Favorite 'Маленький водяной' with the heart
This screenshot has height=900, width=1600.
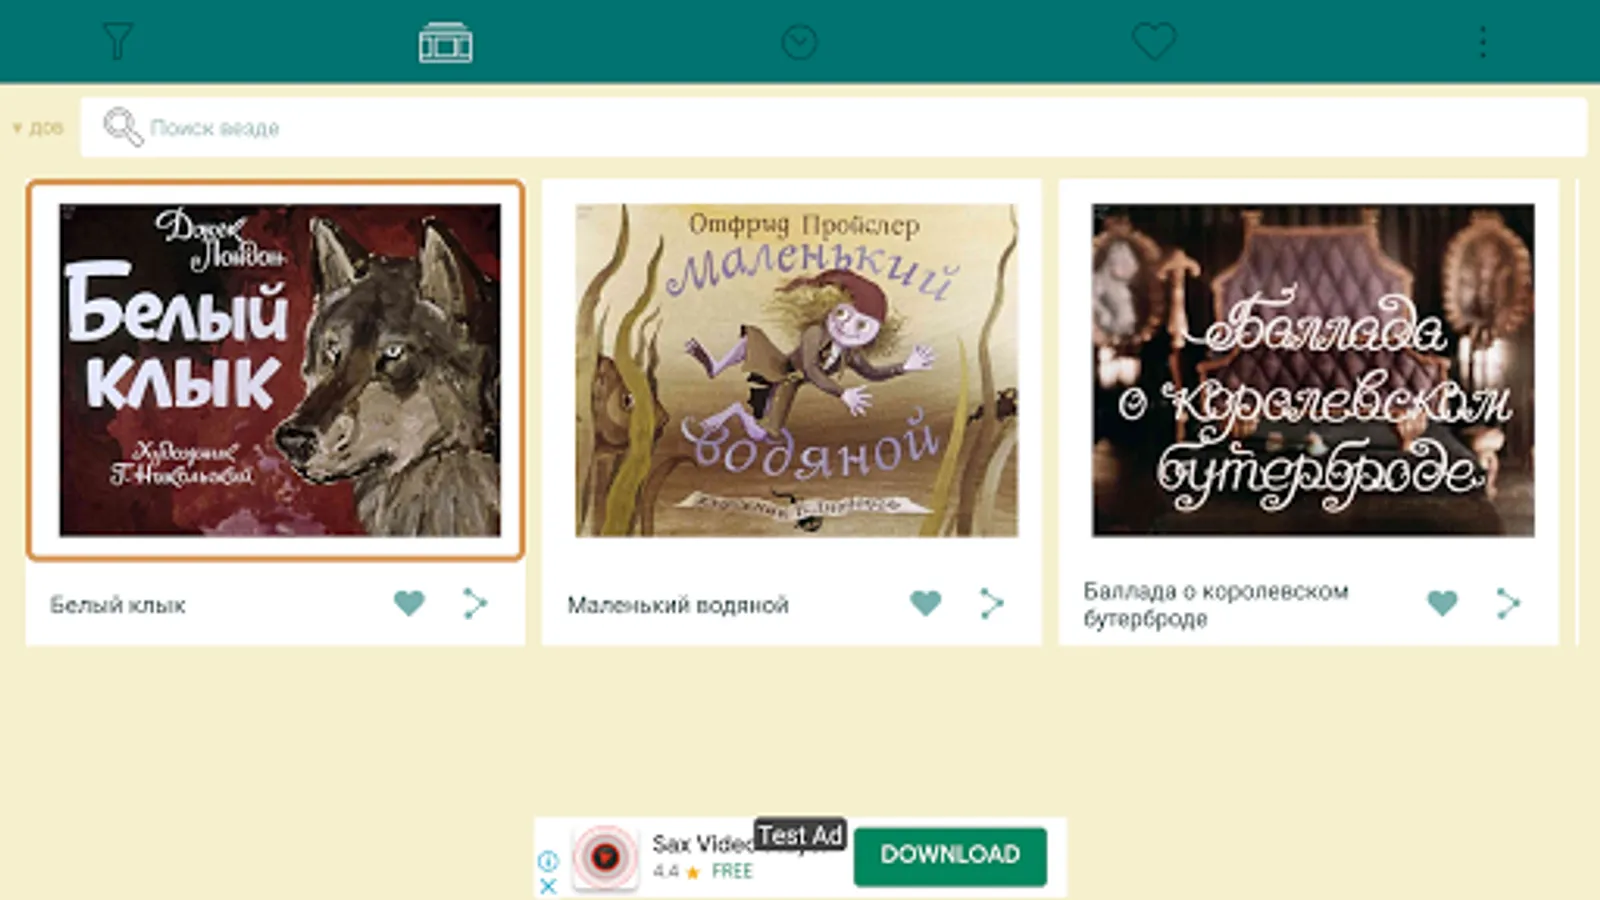(926, 603)
